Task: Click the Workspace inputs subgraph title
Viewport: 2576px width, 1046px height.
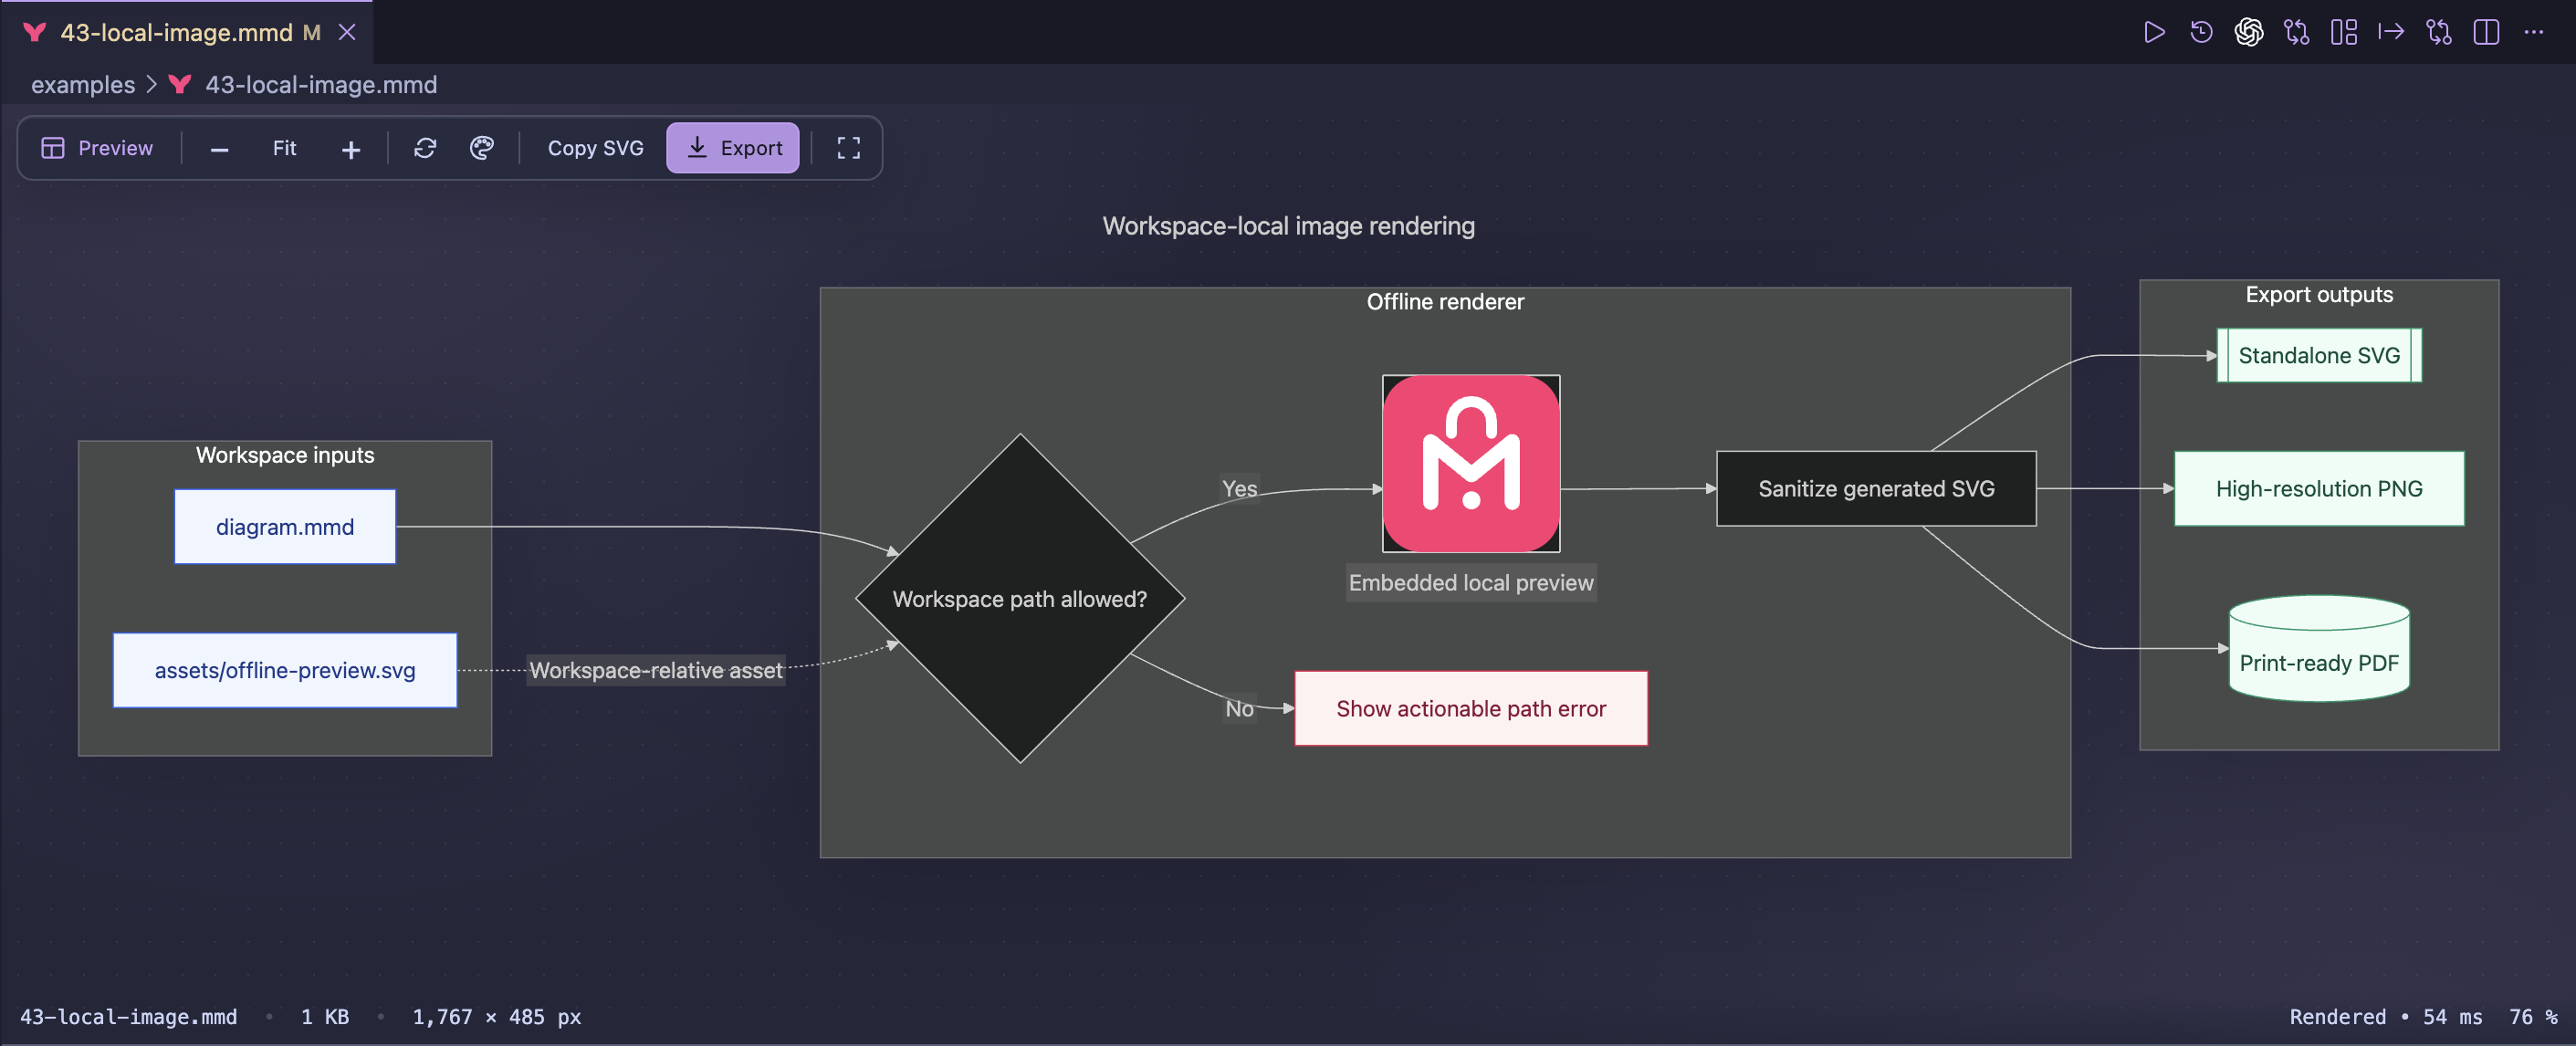Action: (285, 455)
